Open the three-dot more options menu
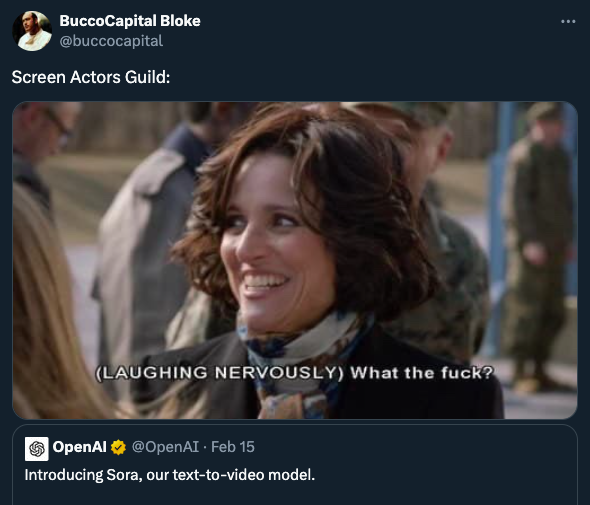The height and width of the screenshot is (505, 590). [x=568, y=21]
